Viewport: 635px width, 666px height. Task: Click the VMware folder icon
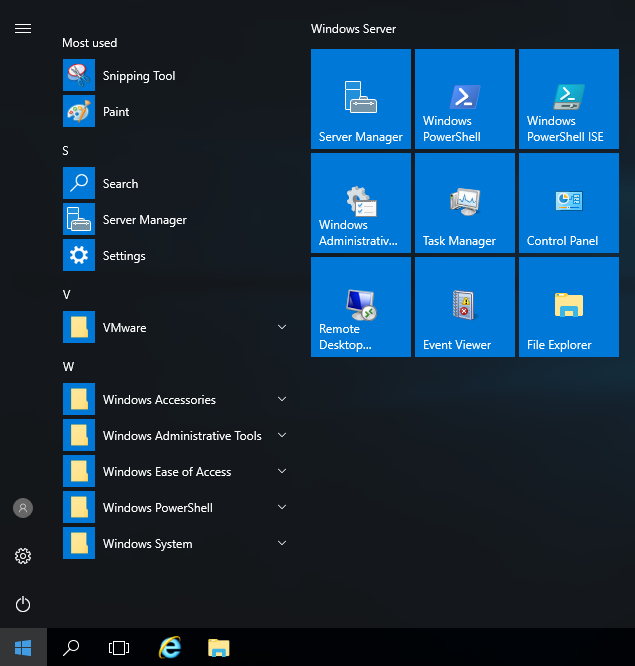click(x=79, y=327)
